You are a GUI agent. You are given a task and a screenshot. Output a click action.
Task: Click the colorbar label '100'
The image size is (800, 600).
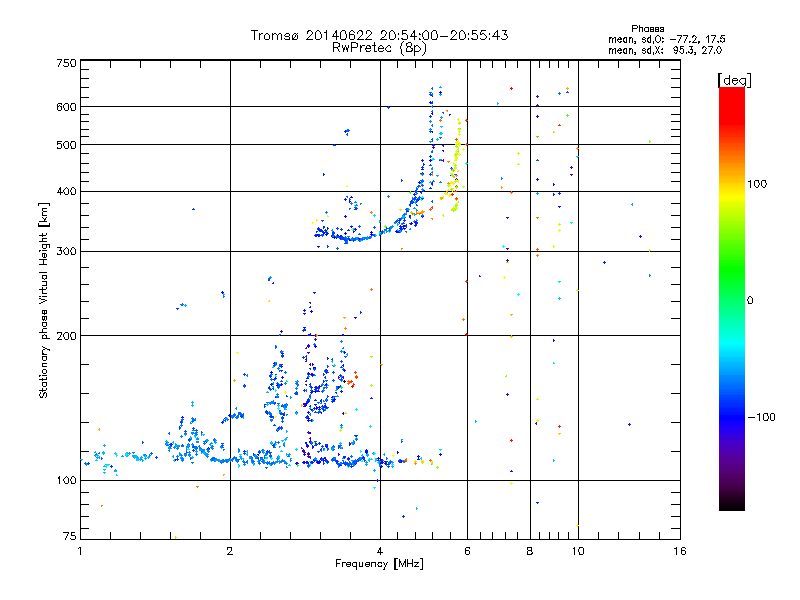[x=757, y=184]
